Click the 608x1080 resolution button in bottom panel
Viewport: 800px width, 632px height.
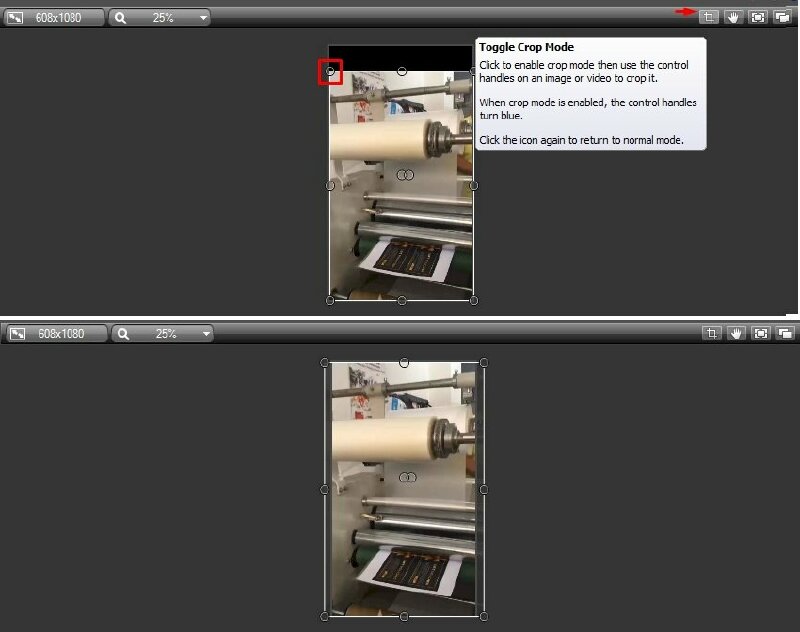[58, 334]
